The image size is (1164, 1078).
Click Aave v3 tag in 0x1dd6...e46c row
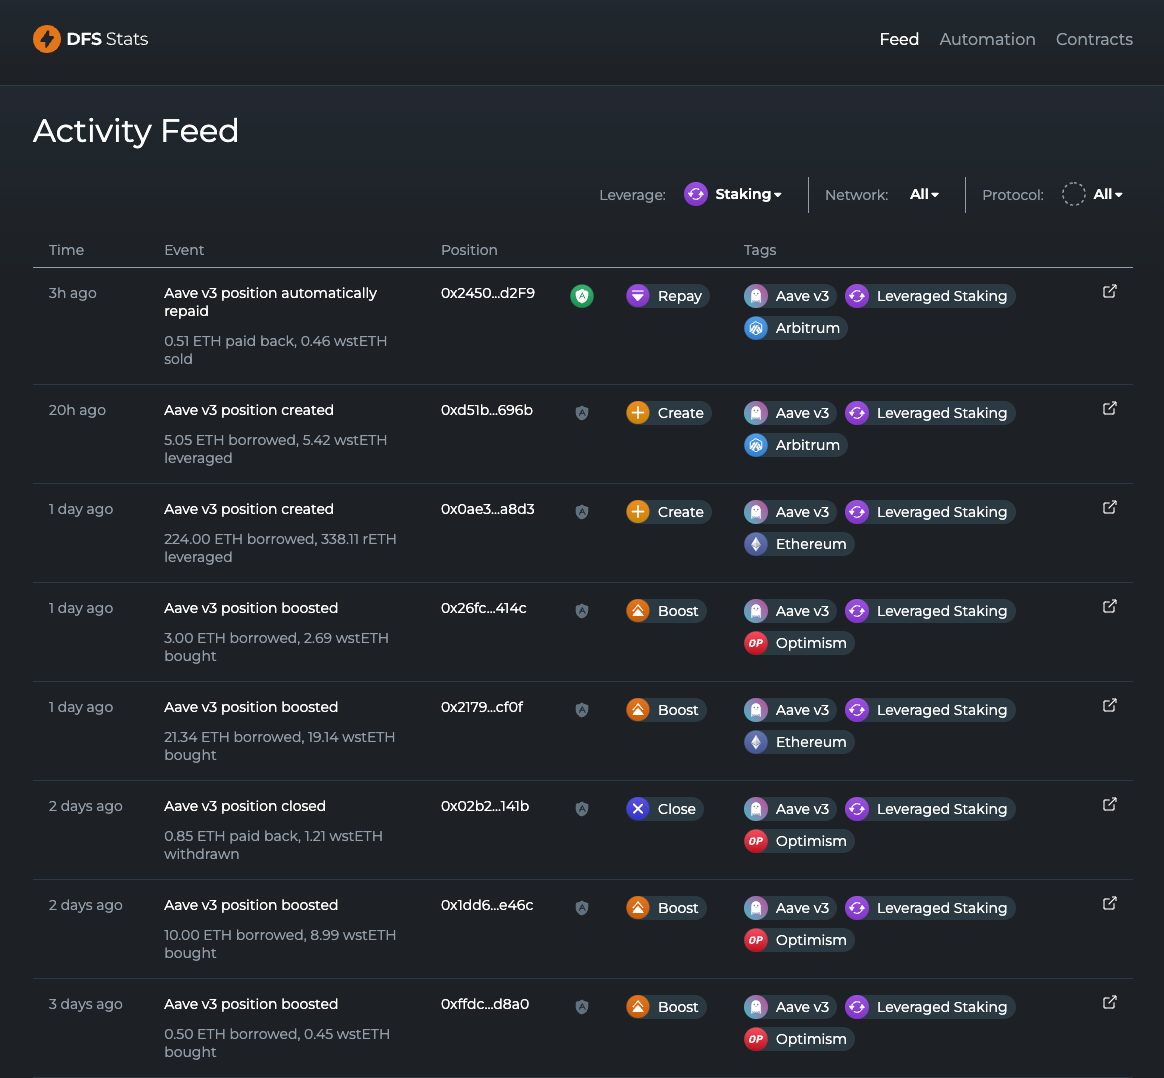[790, 907]
